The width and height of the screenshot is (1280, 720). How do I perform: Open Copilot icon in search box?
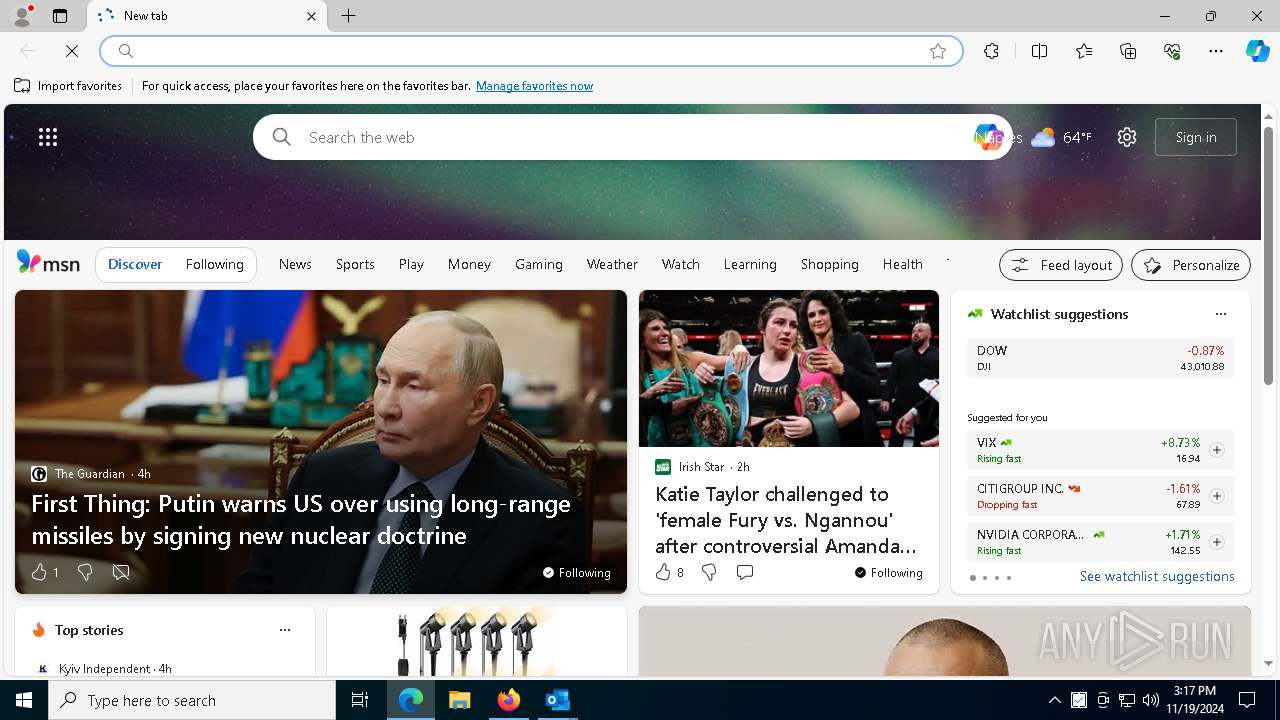[x=988, y=137]
